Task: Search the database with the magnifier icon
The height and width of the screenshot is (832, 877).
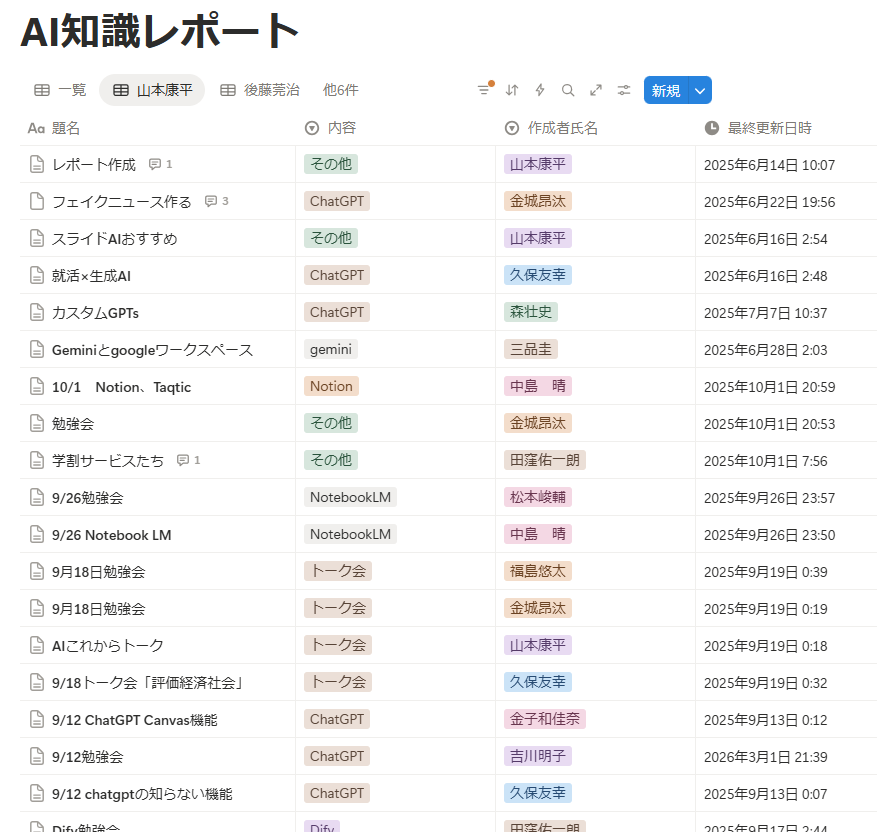Action: coord(567,90)
